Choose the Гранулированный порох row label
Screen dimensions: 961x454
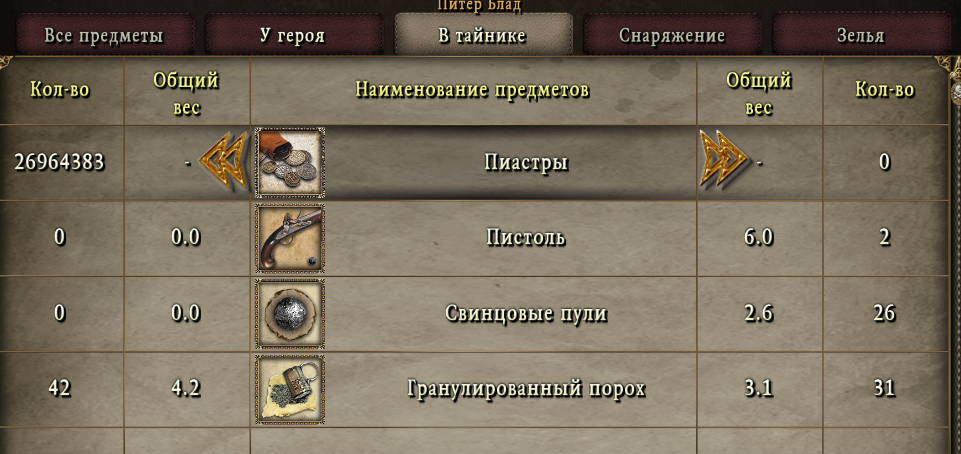526,389
